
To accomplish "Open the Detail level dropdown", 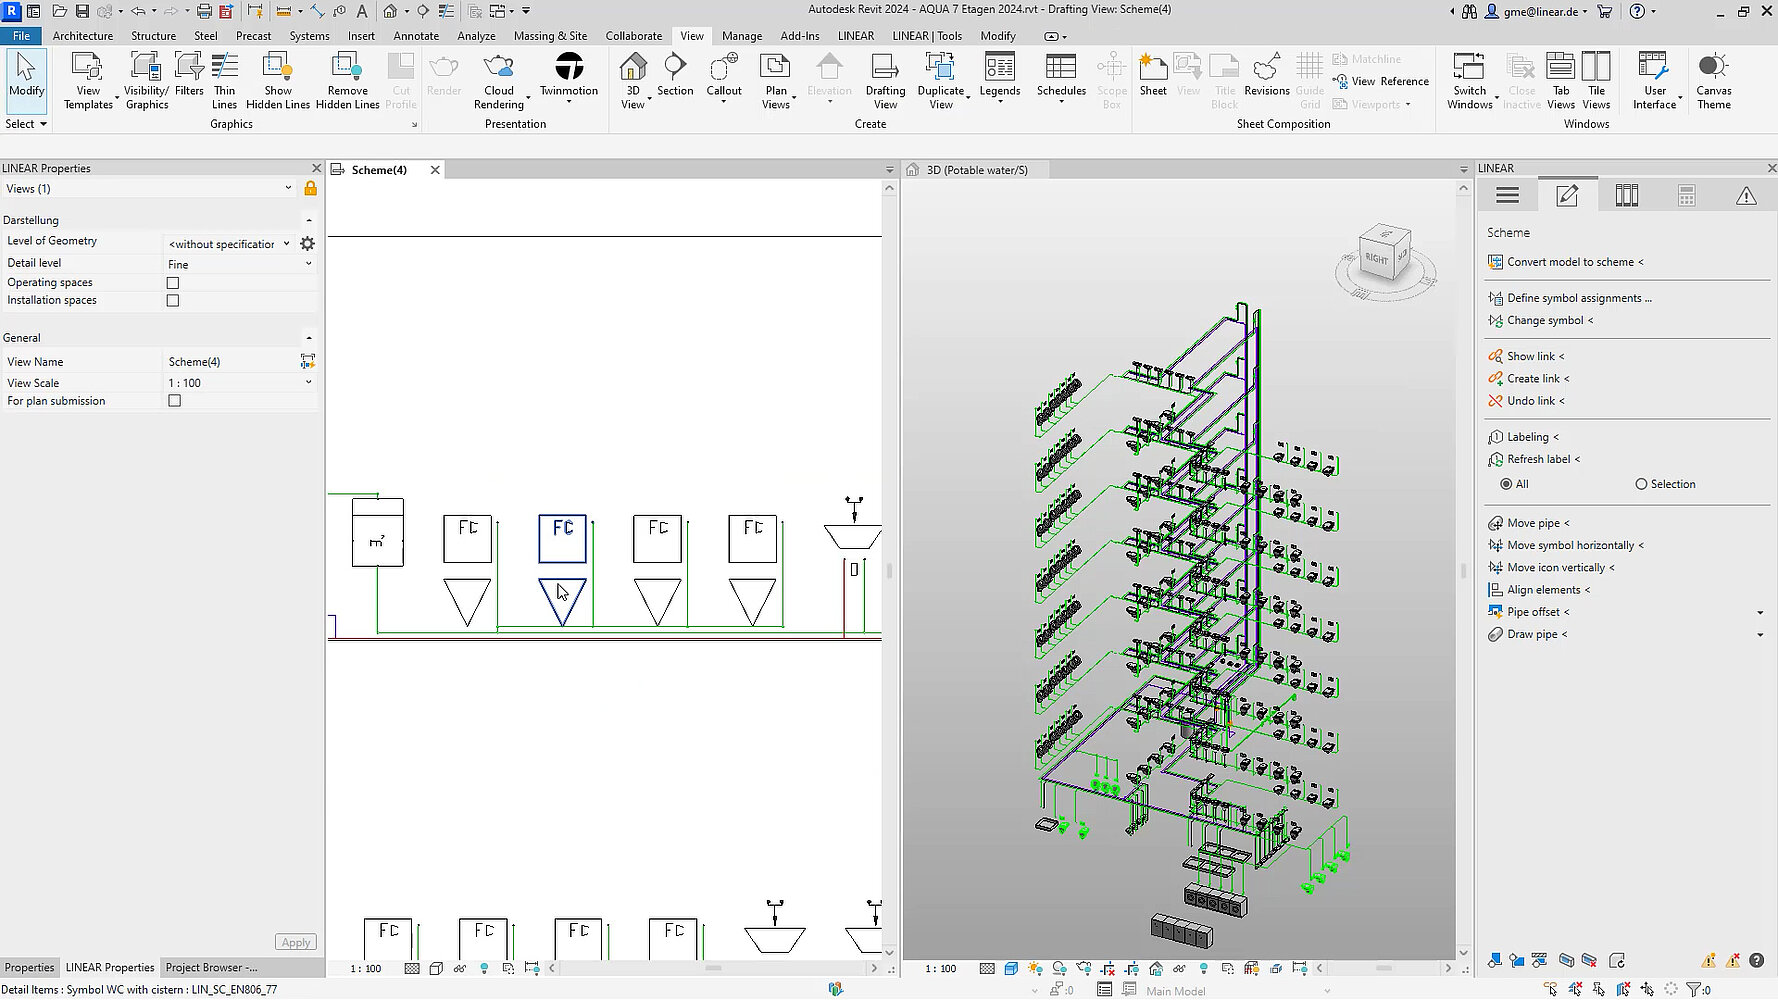I will (306, 263).
